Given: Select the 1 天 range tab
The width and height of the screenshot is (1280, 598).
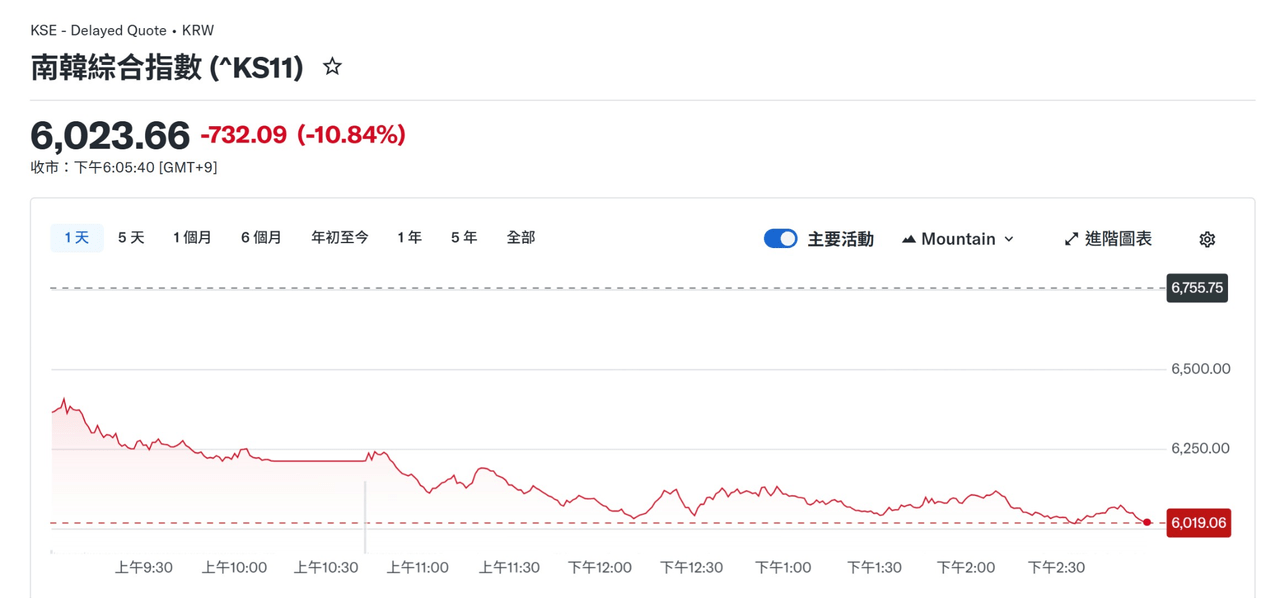Looking at the screenshot, I should click(x=77, y=238).
